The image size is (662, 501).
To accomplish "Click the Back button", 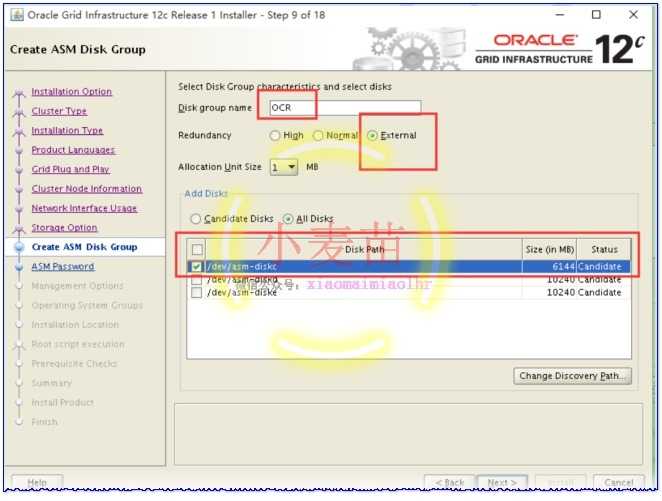I will tap(450, 482).
